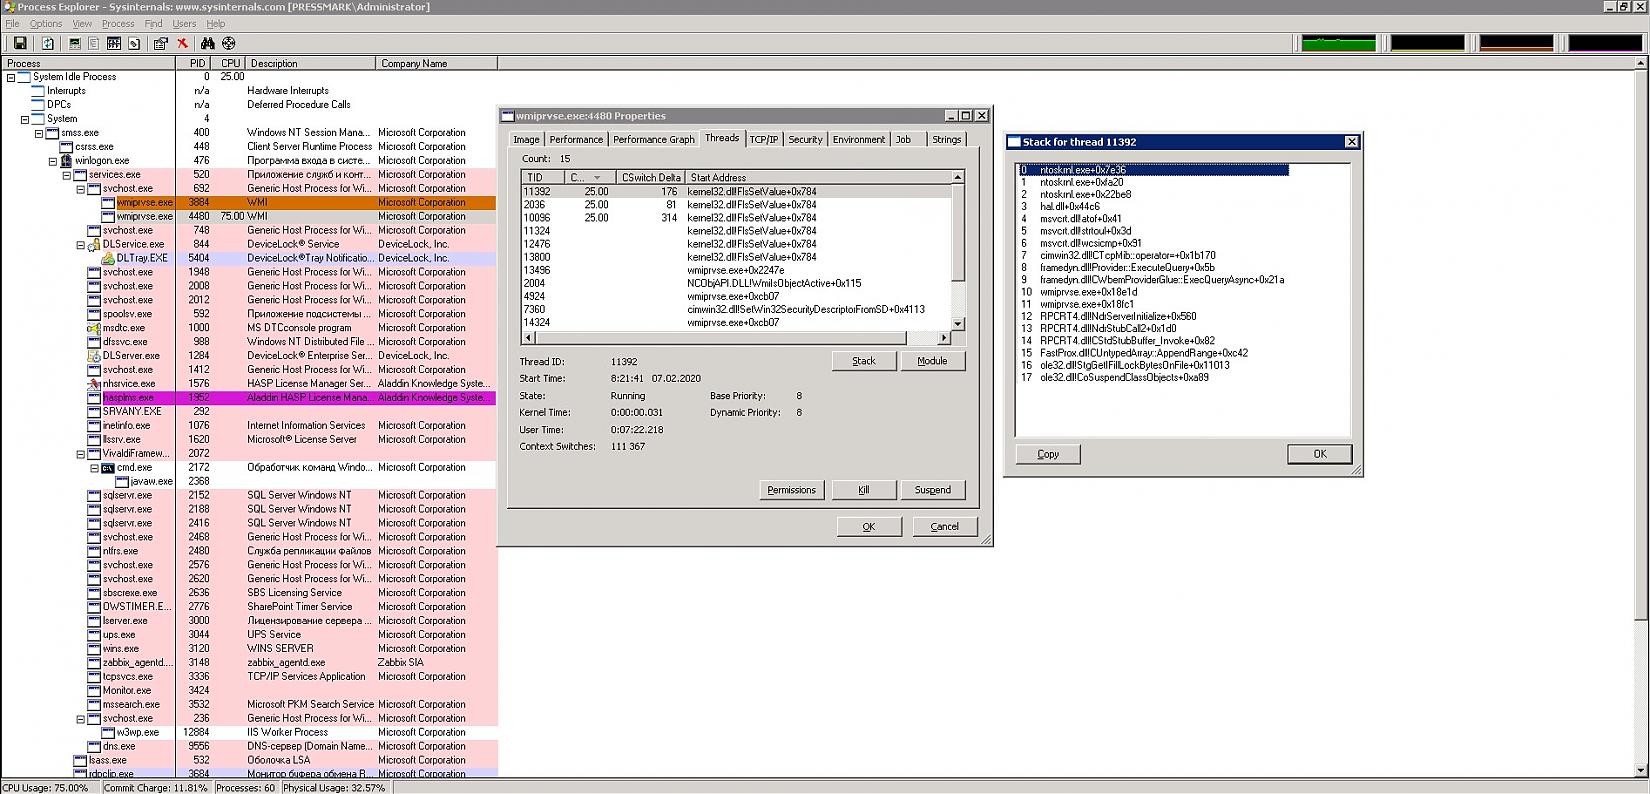Image resolution: width=1650 pixels, height=794 pixels.
Task: Click the Refresh Now toolbar icon
Action: pyautogui.click(x=47, y=43)
